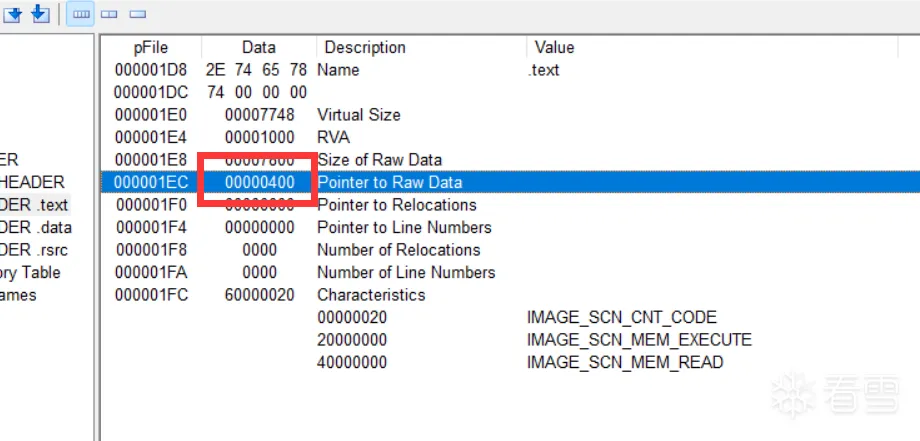Click the Value column header
The image size is (920, 441).
pos(555,47)
